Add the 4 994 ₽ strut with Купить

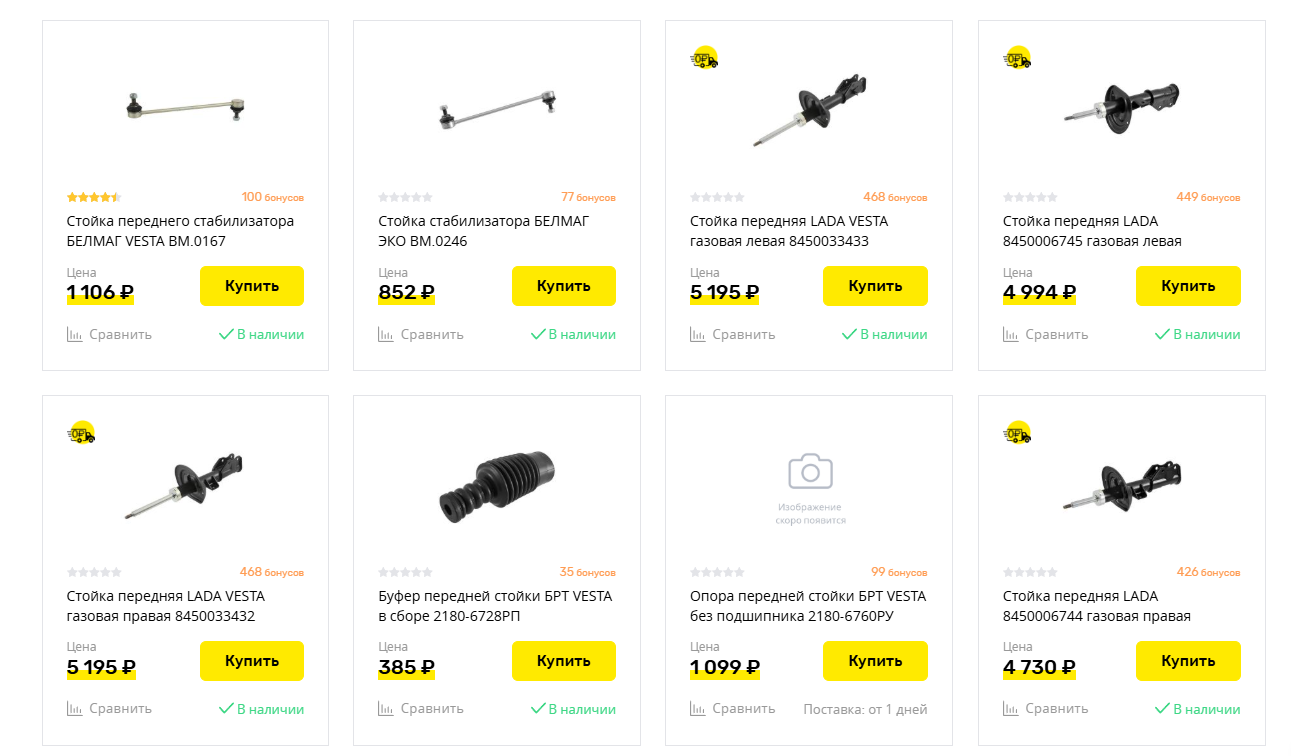pyautogui.click(x=1188, y=286)
